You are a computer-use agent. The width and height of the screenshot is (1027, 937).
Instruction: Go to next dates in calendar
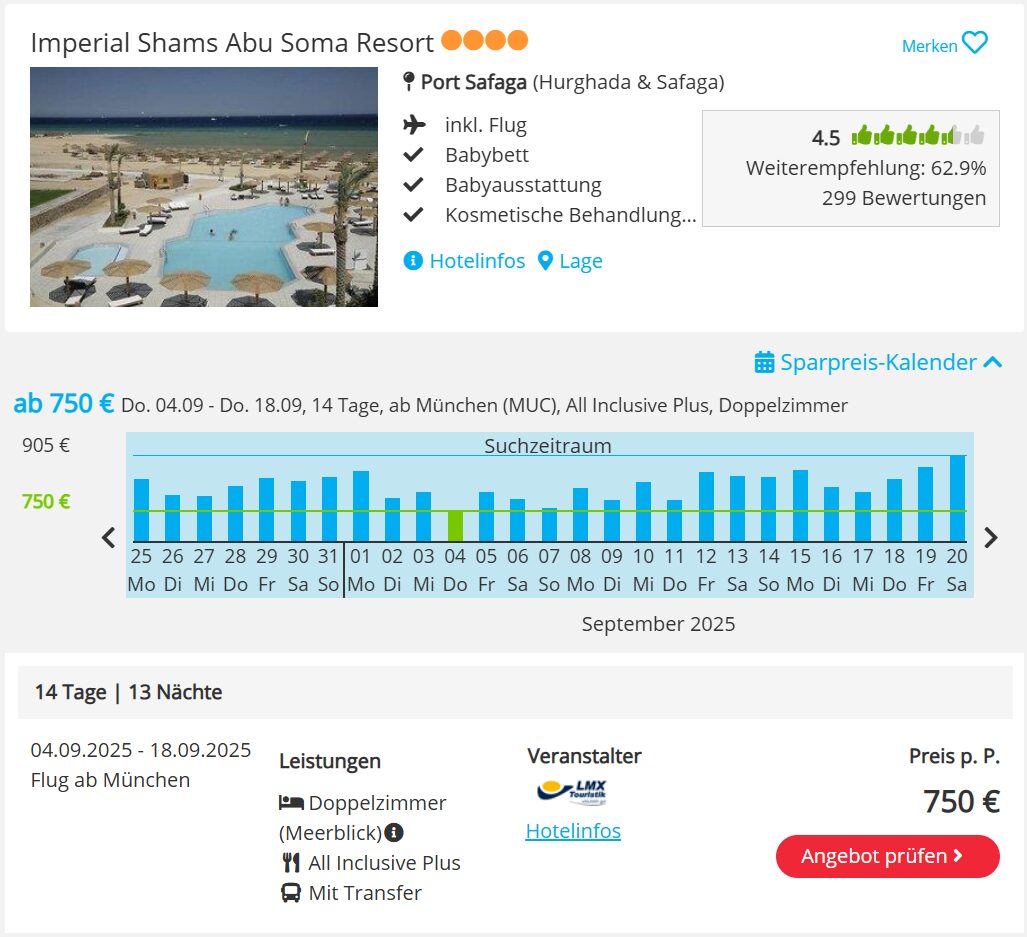point(991,538)
